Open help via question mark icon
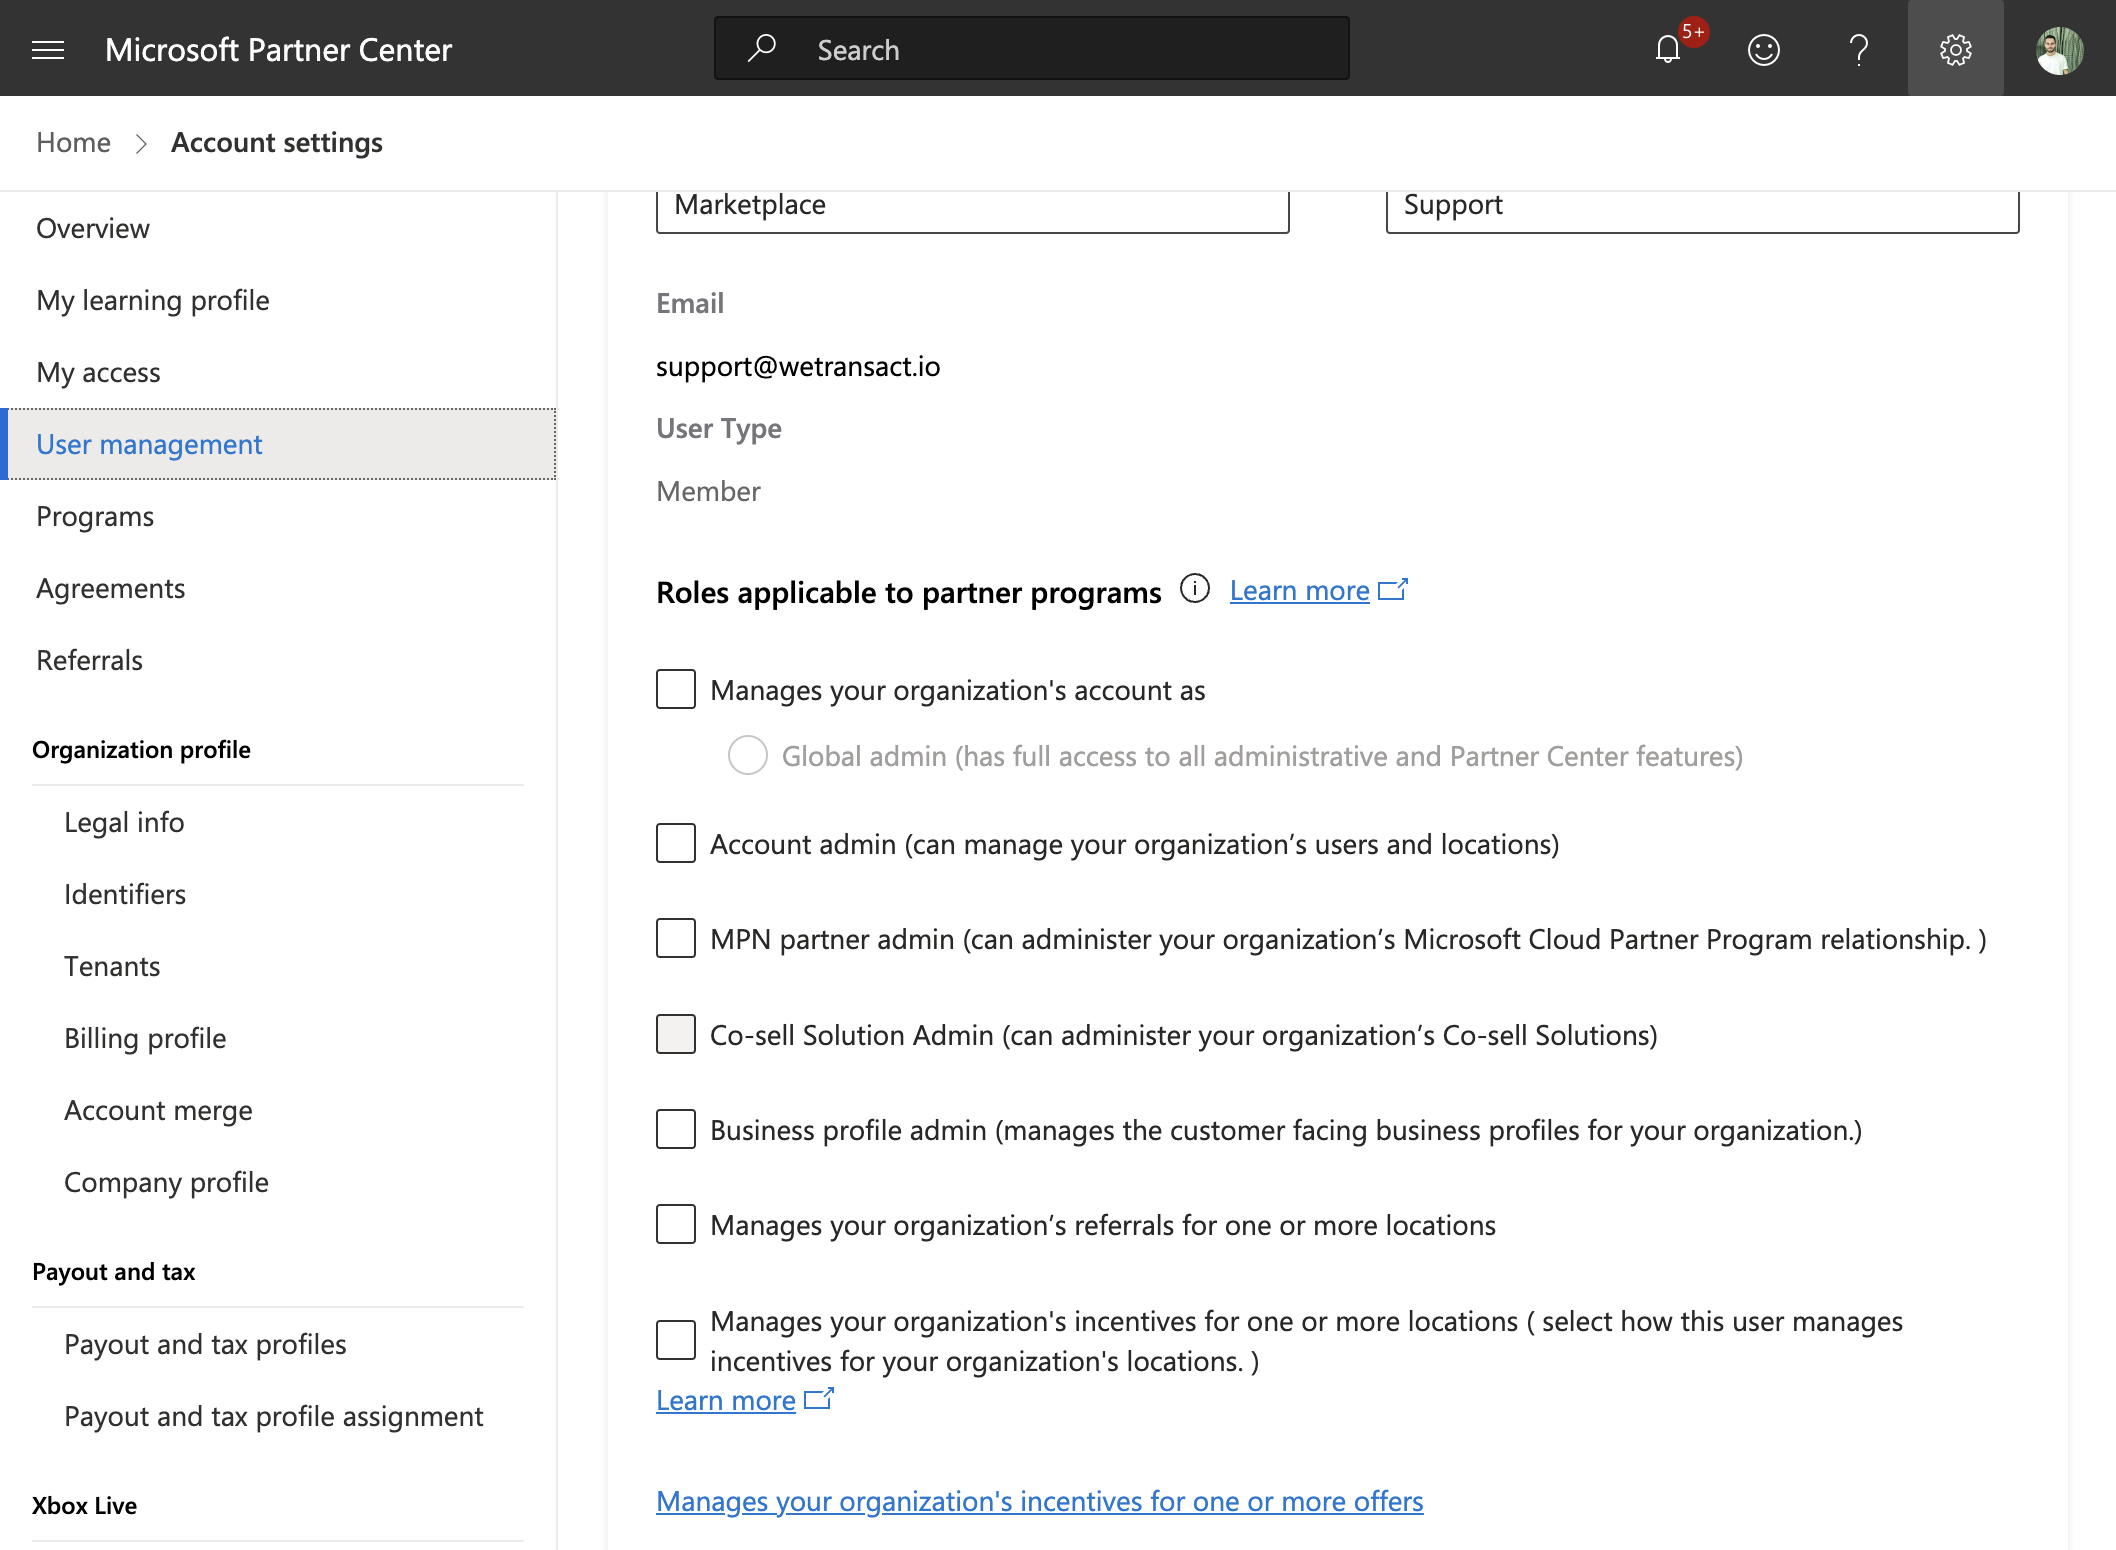Image resolution: width=2116 pixels, height=1550 pixels. coord(1859,49)
